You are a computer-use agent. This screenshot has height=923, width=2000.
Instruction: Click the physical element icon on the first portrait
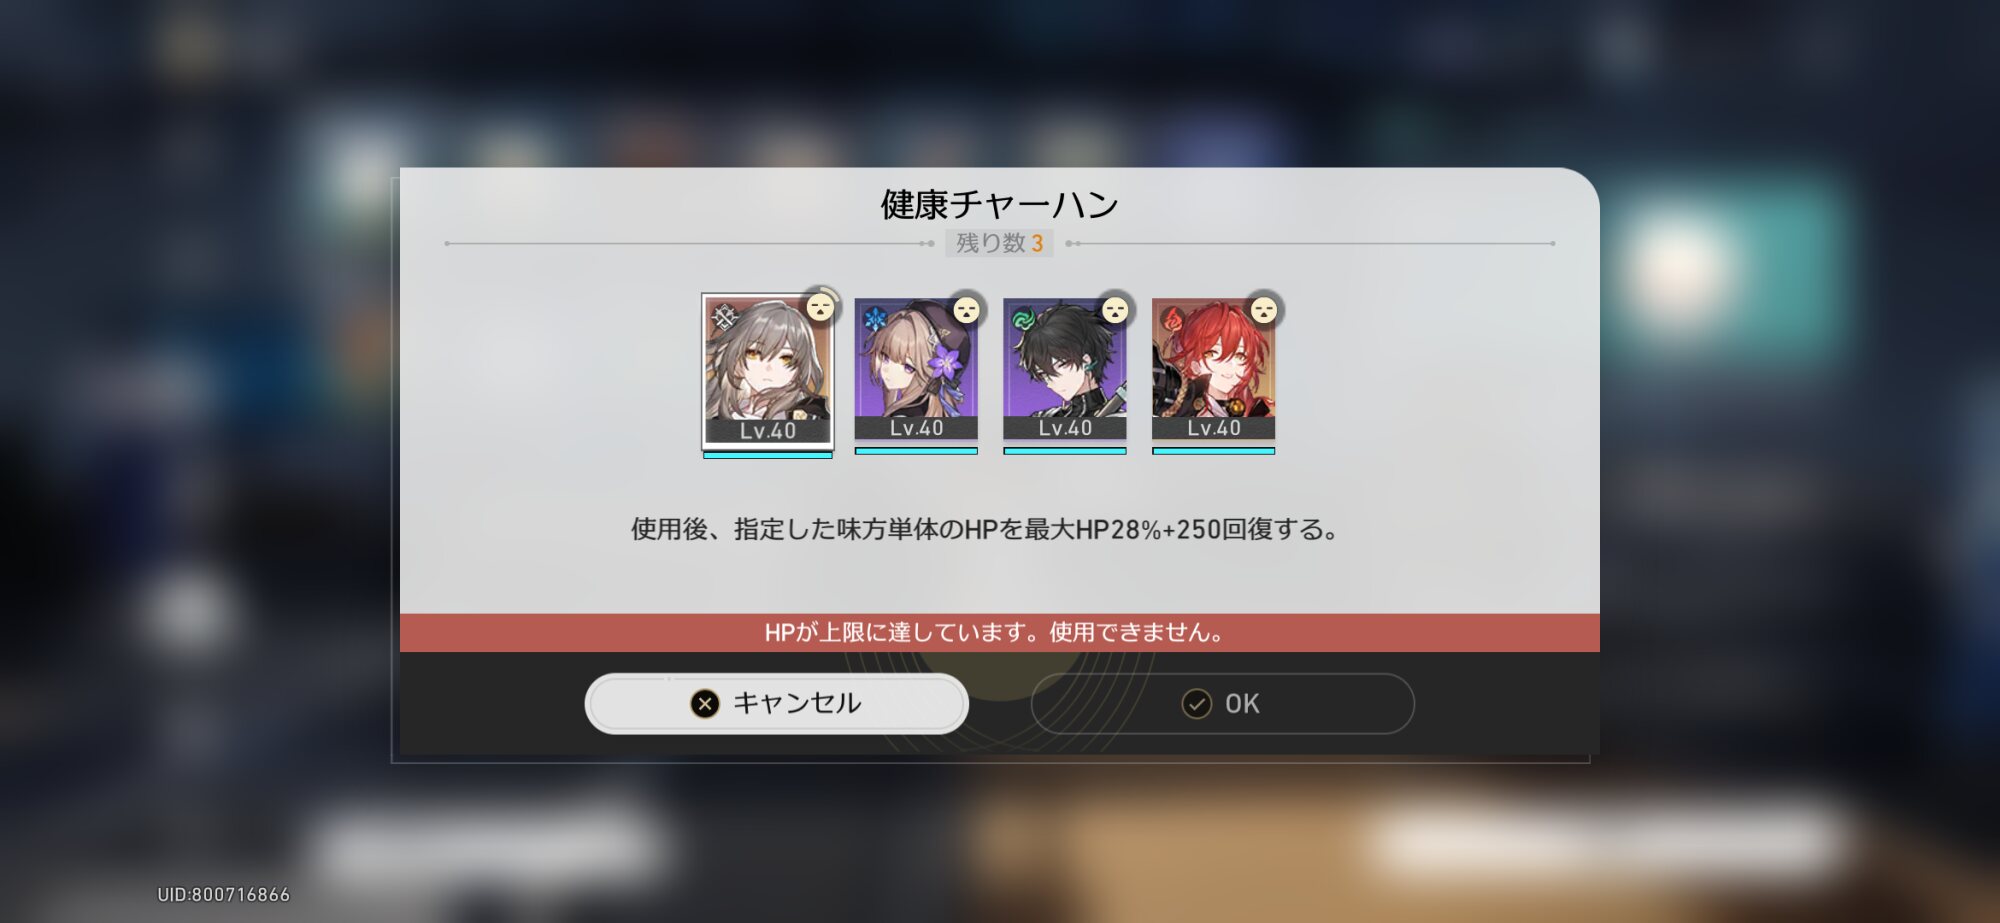click(x=724, y=318)
